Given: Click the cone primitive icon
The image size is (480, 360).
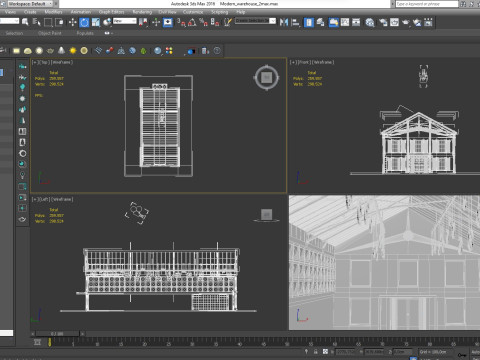Looking at the screenshot, I should pos(62,51).
